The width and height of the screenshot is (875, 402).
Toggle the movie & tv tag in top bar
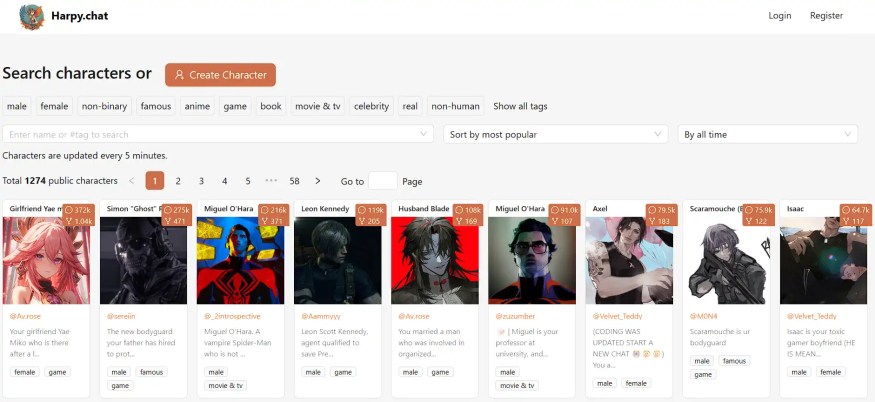tap(318, 106)
